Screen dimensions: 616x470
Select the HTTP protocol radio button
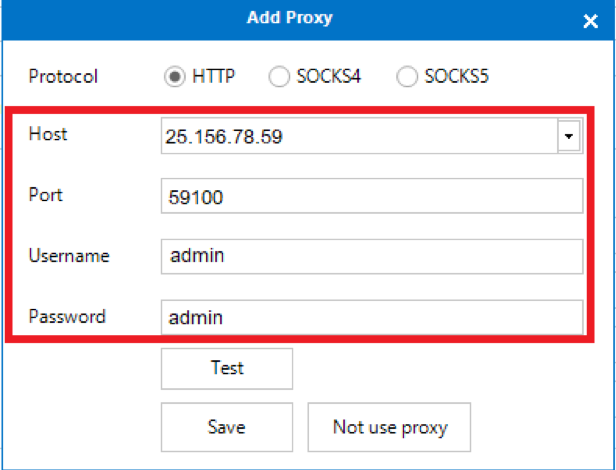click(x=174, y=76)
